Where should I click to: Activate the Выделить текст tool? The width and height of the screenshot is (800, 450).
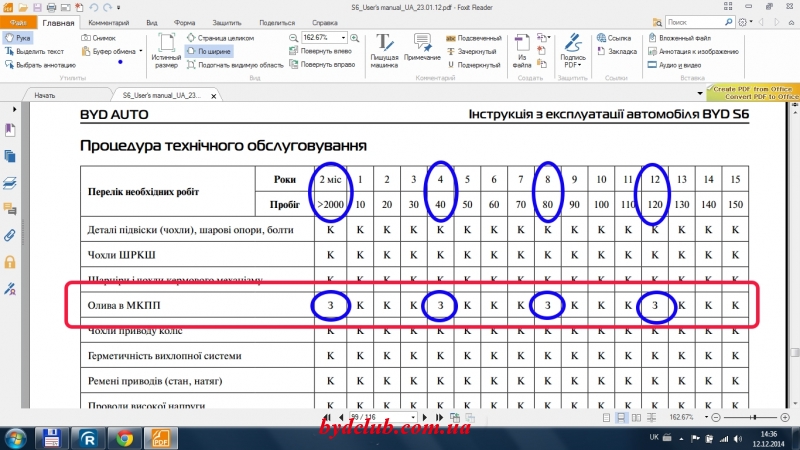pos(35,52)
